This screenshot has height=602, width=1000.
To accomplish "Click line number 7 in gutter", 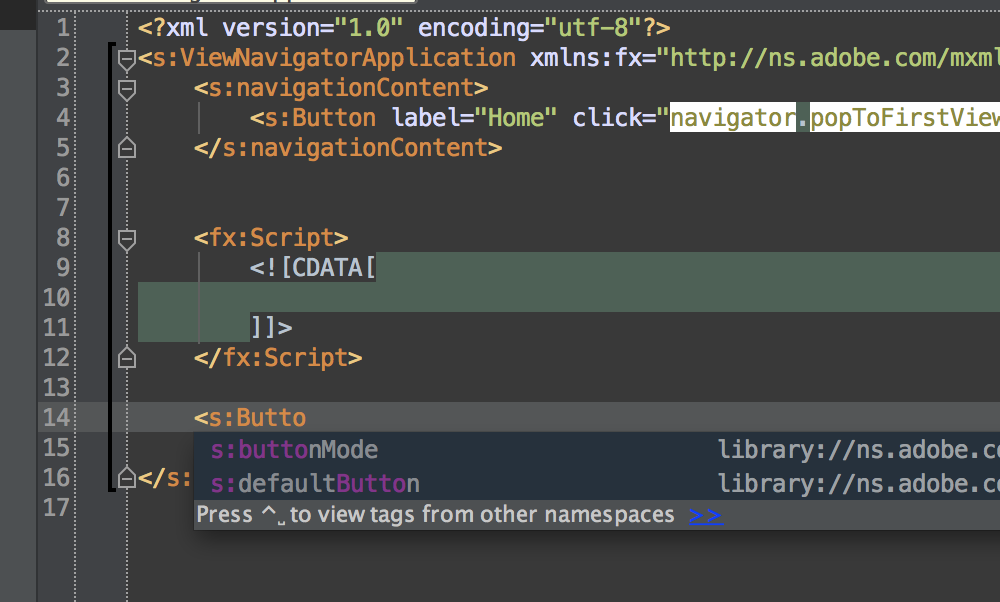I will point(62,208).
